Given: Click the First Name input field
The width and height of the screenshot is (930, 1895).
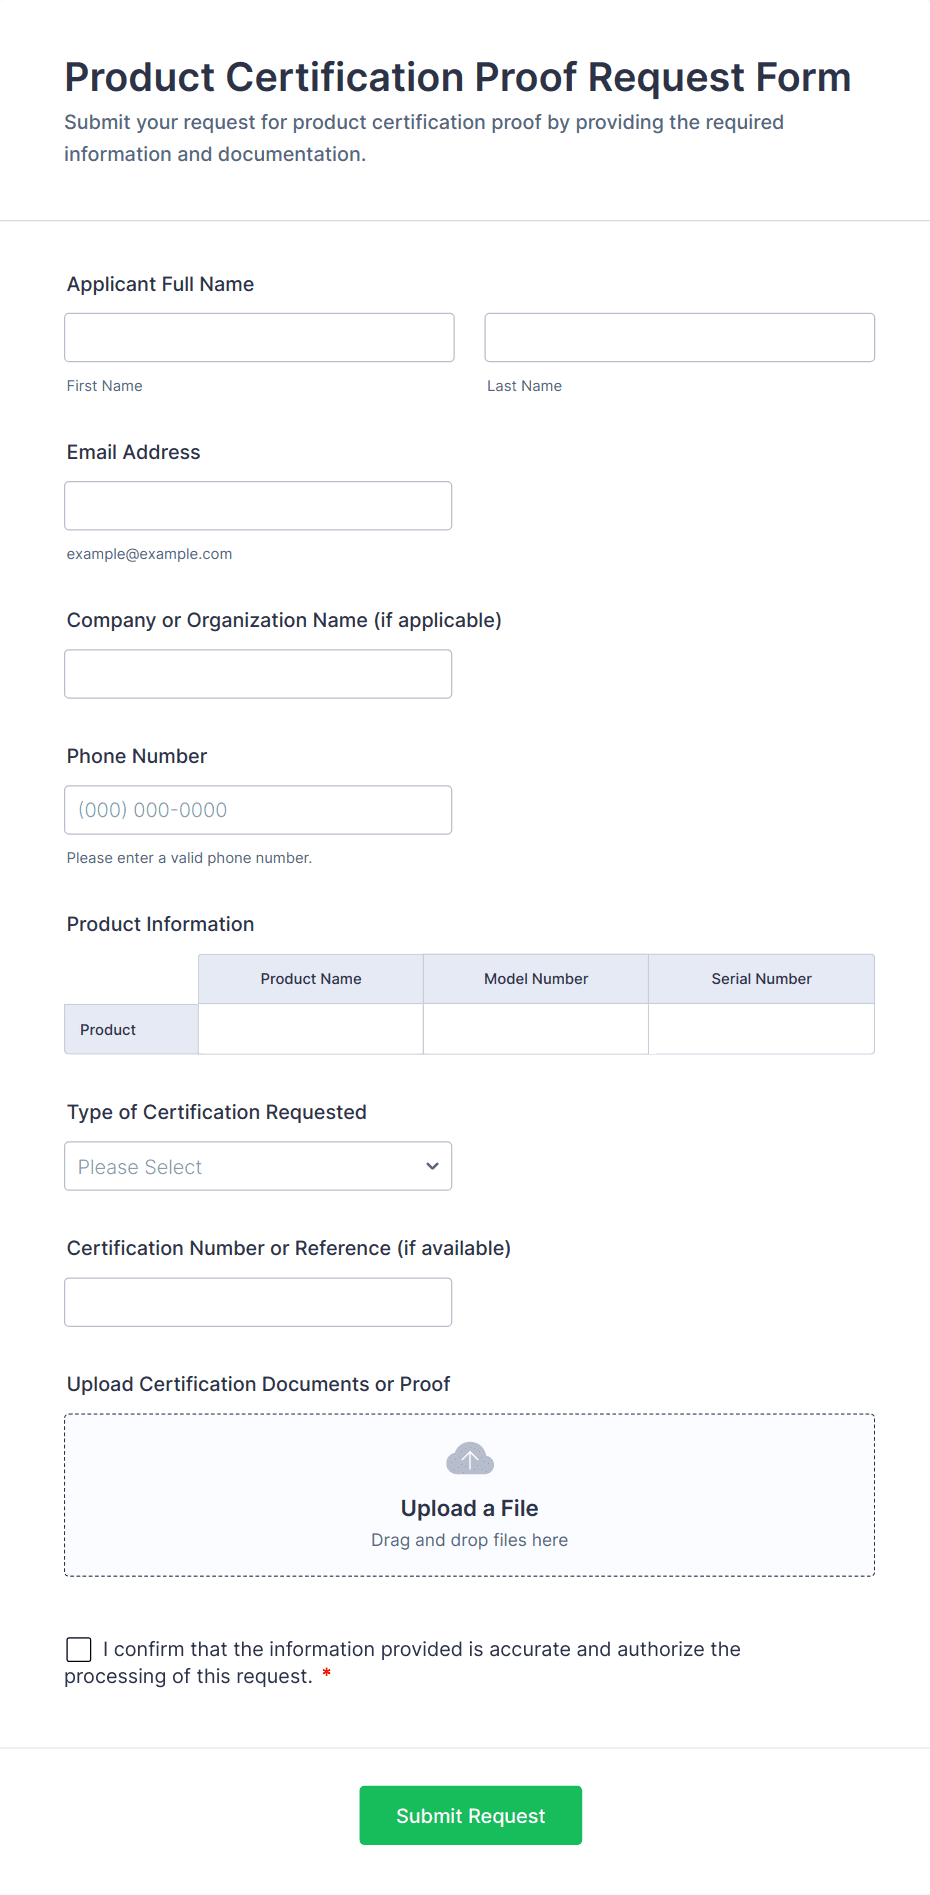Looking at the screenshot, I should [259, 338].
